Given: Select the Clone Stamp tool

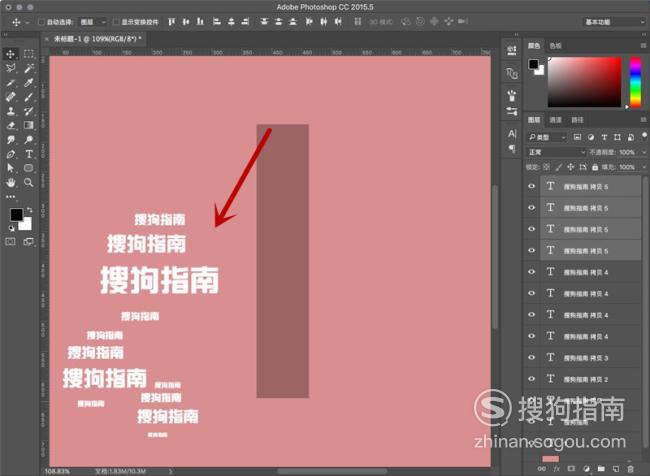Looking at the screenshot, I should (11, 111).
